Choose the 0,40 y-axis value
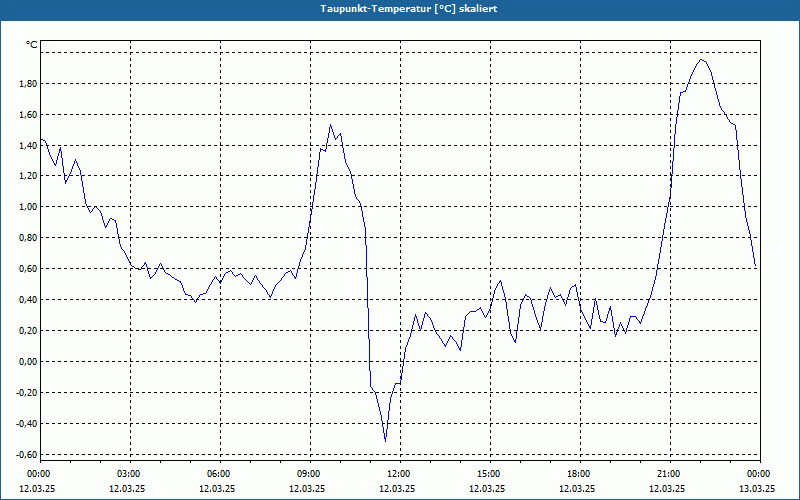The width and height of the screenshot is (800, 500). click(x=28, y=299)
